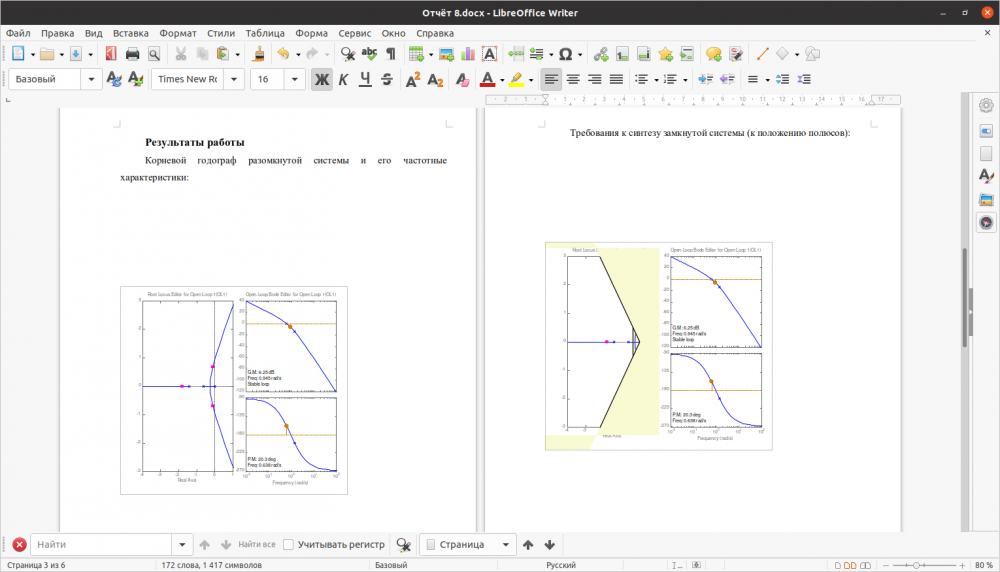
Task: Click the 'Найти все' button
Action: pyautogui.click(x=256, y=545)
